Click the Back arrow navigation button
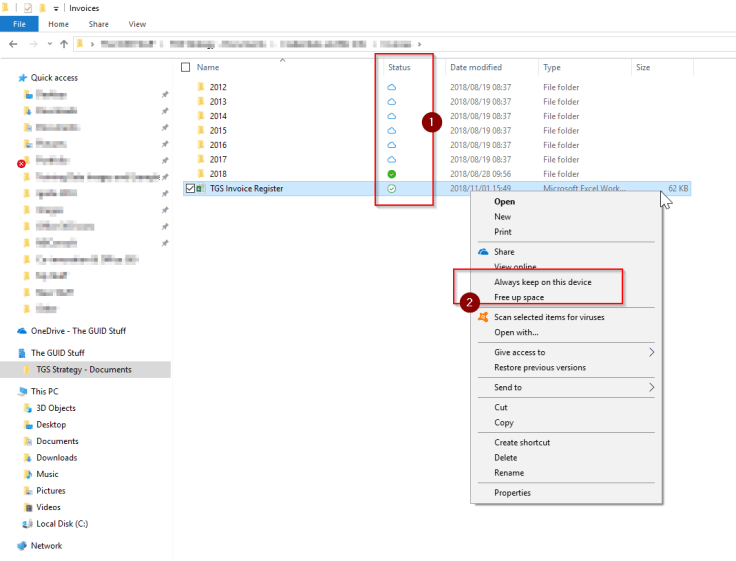Image resolution: width=736 pixels, height=561 pixels. pyautogui.click(x=12, y=44)
